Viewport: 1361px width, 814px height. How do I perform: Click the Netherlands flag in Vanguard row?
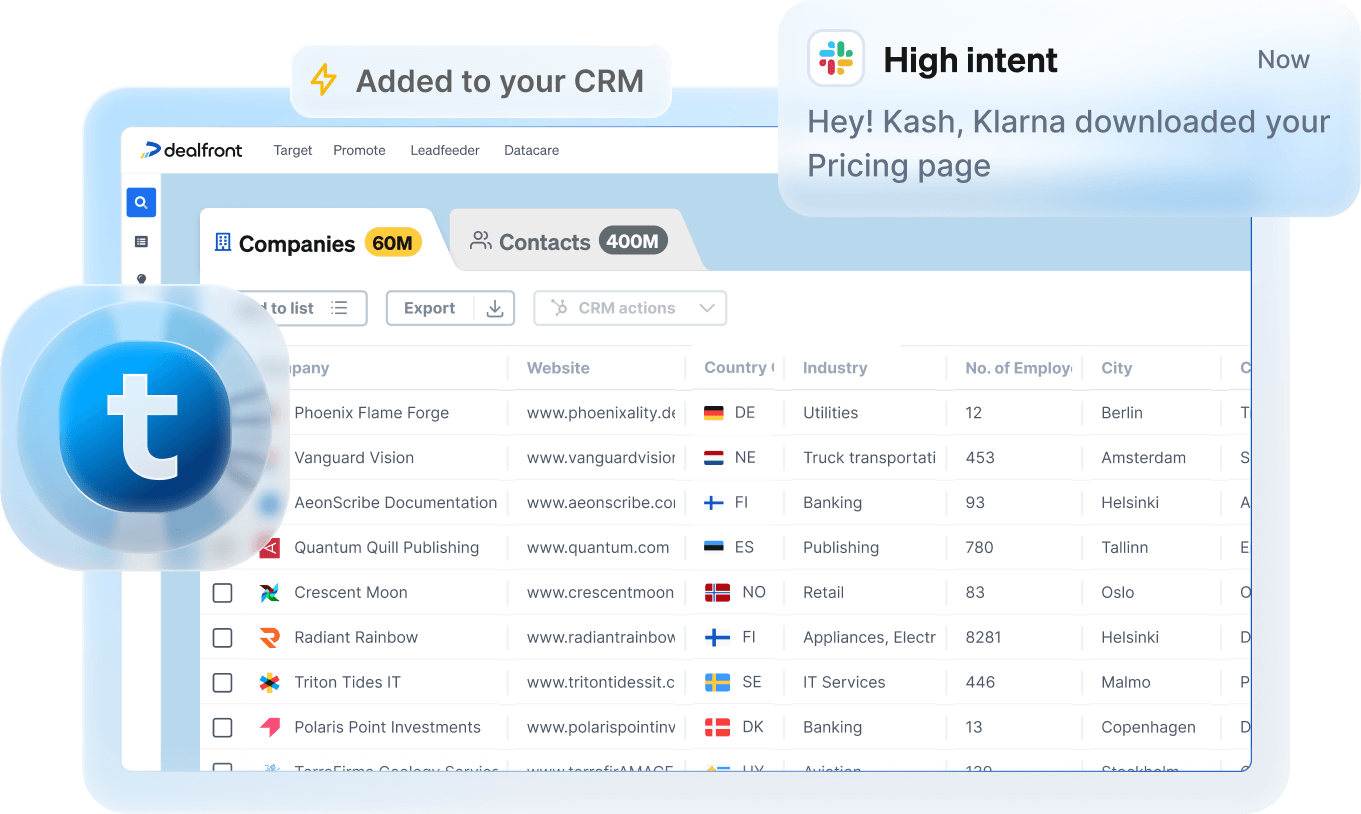(714, 458)
